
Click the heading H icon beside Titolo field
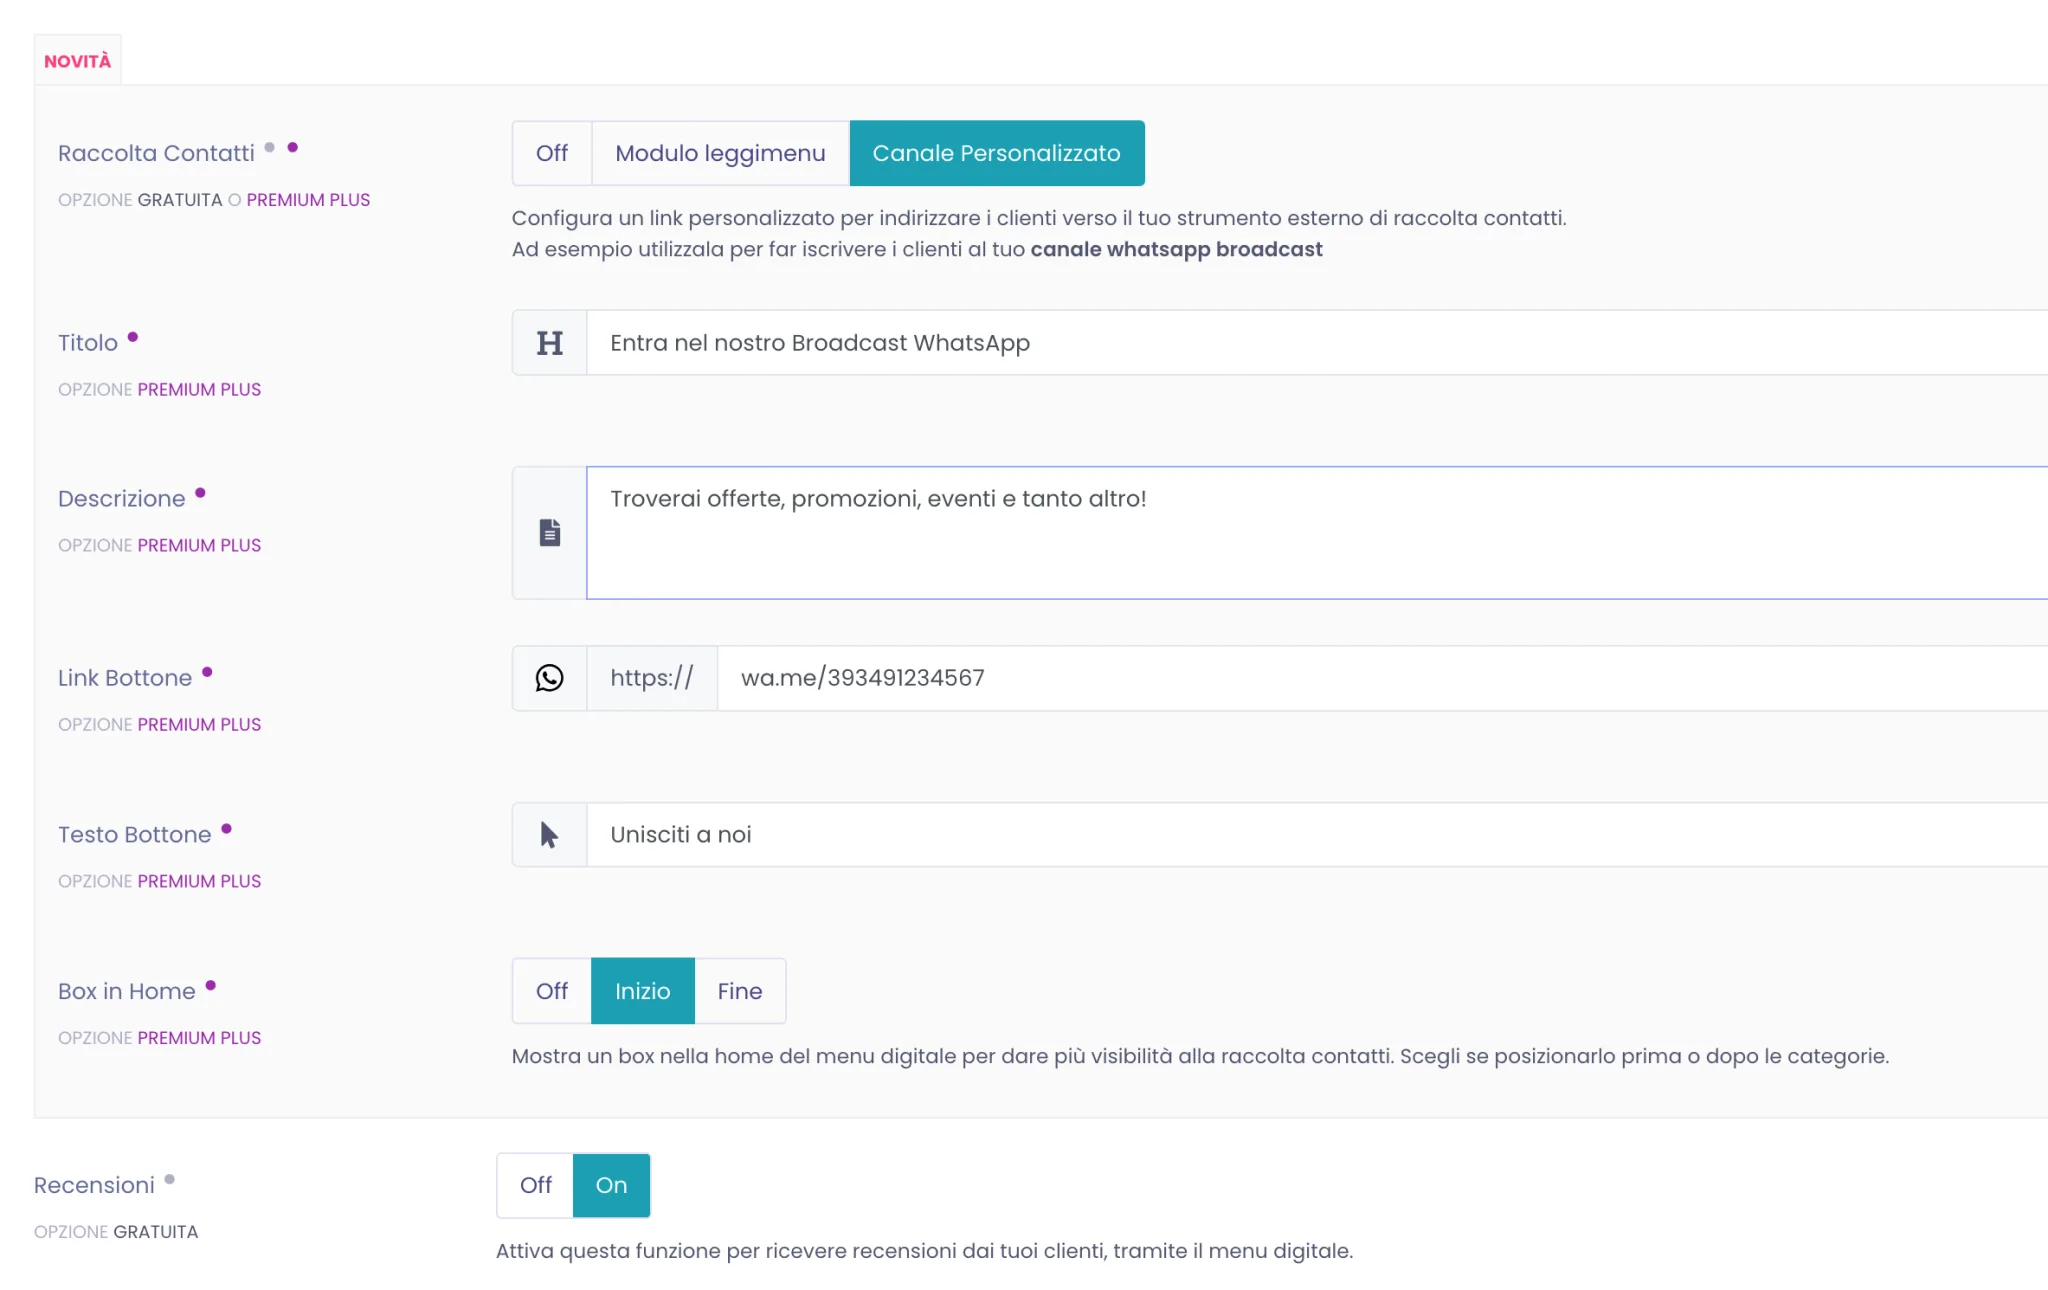pos(549,343)
